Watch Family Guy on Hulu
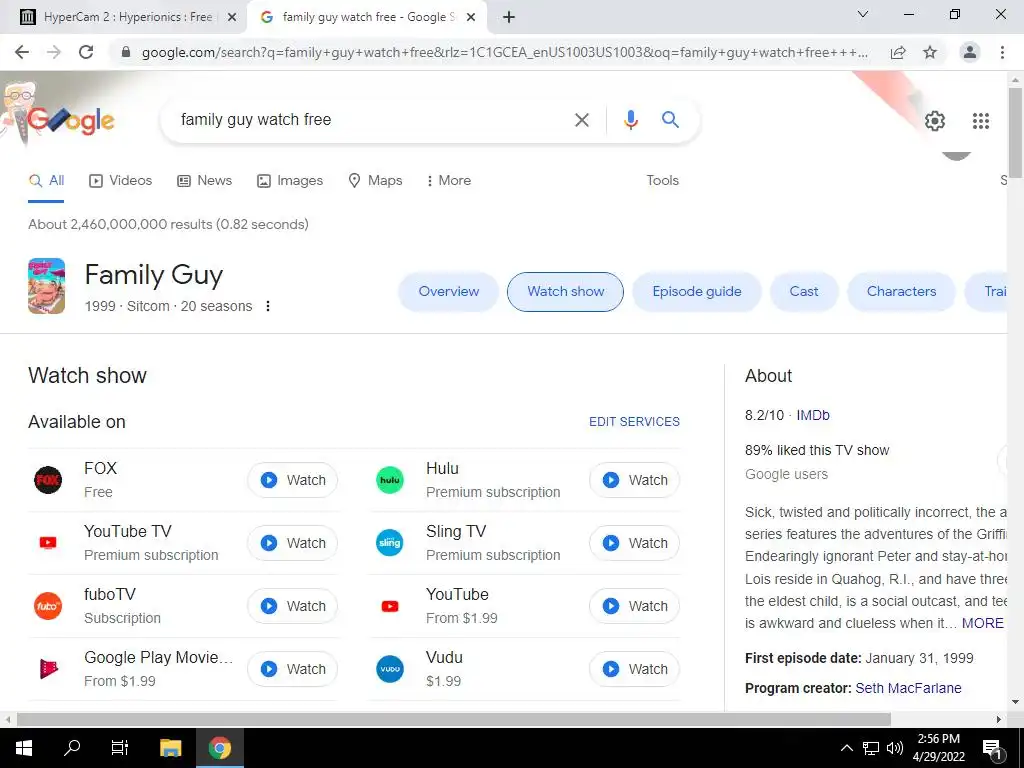This screenshot has width=1024, height=768. pyautogui.click(x=634, y=480)
